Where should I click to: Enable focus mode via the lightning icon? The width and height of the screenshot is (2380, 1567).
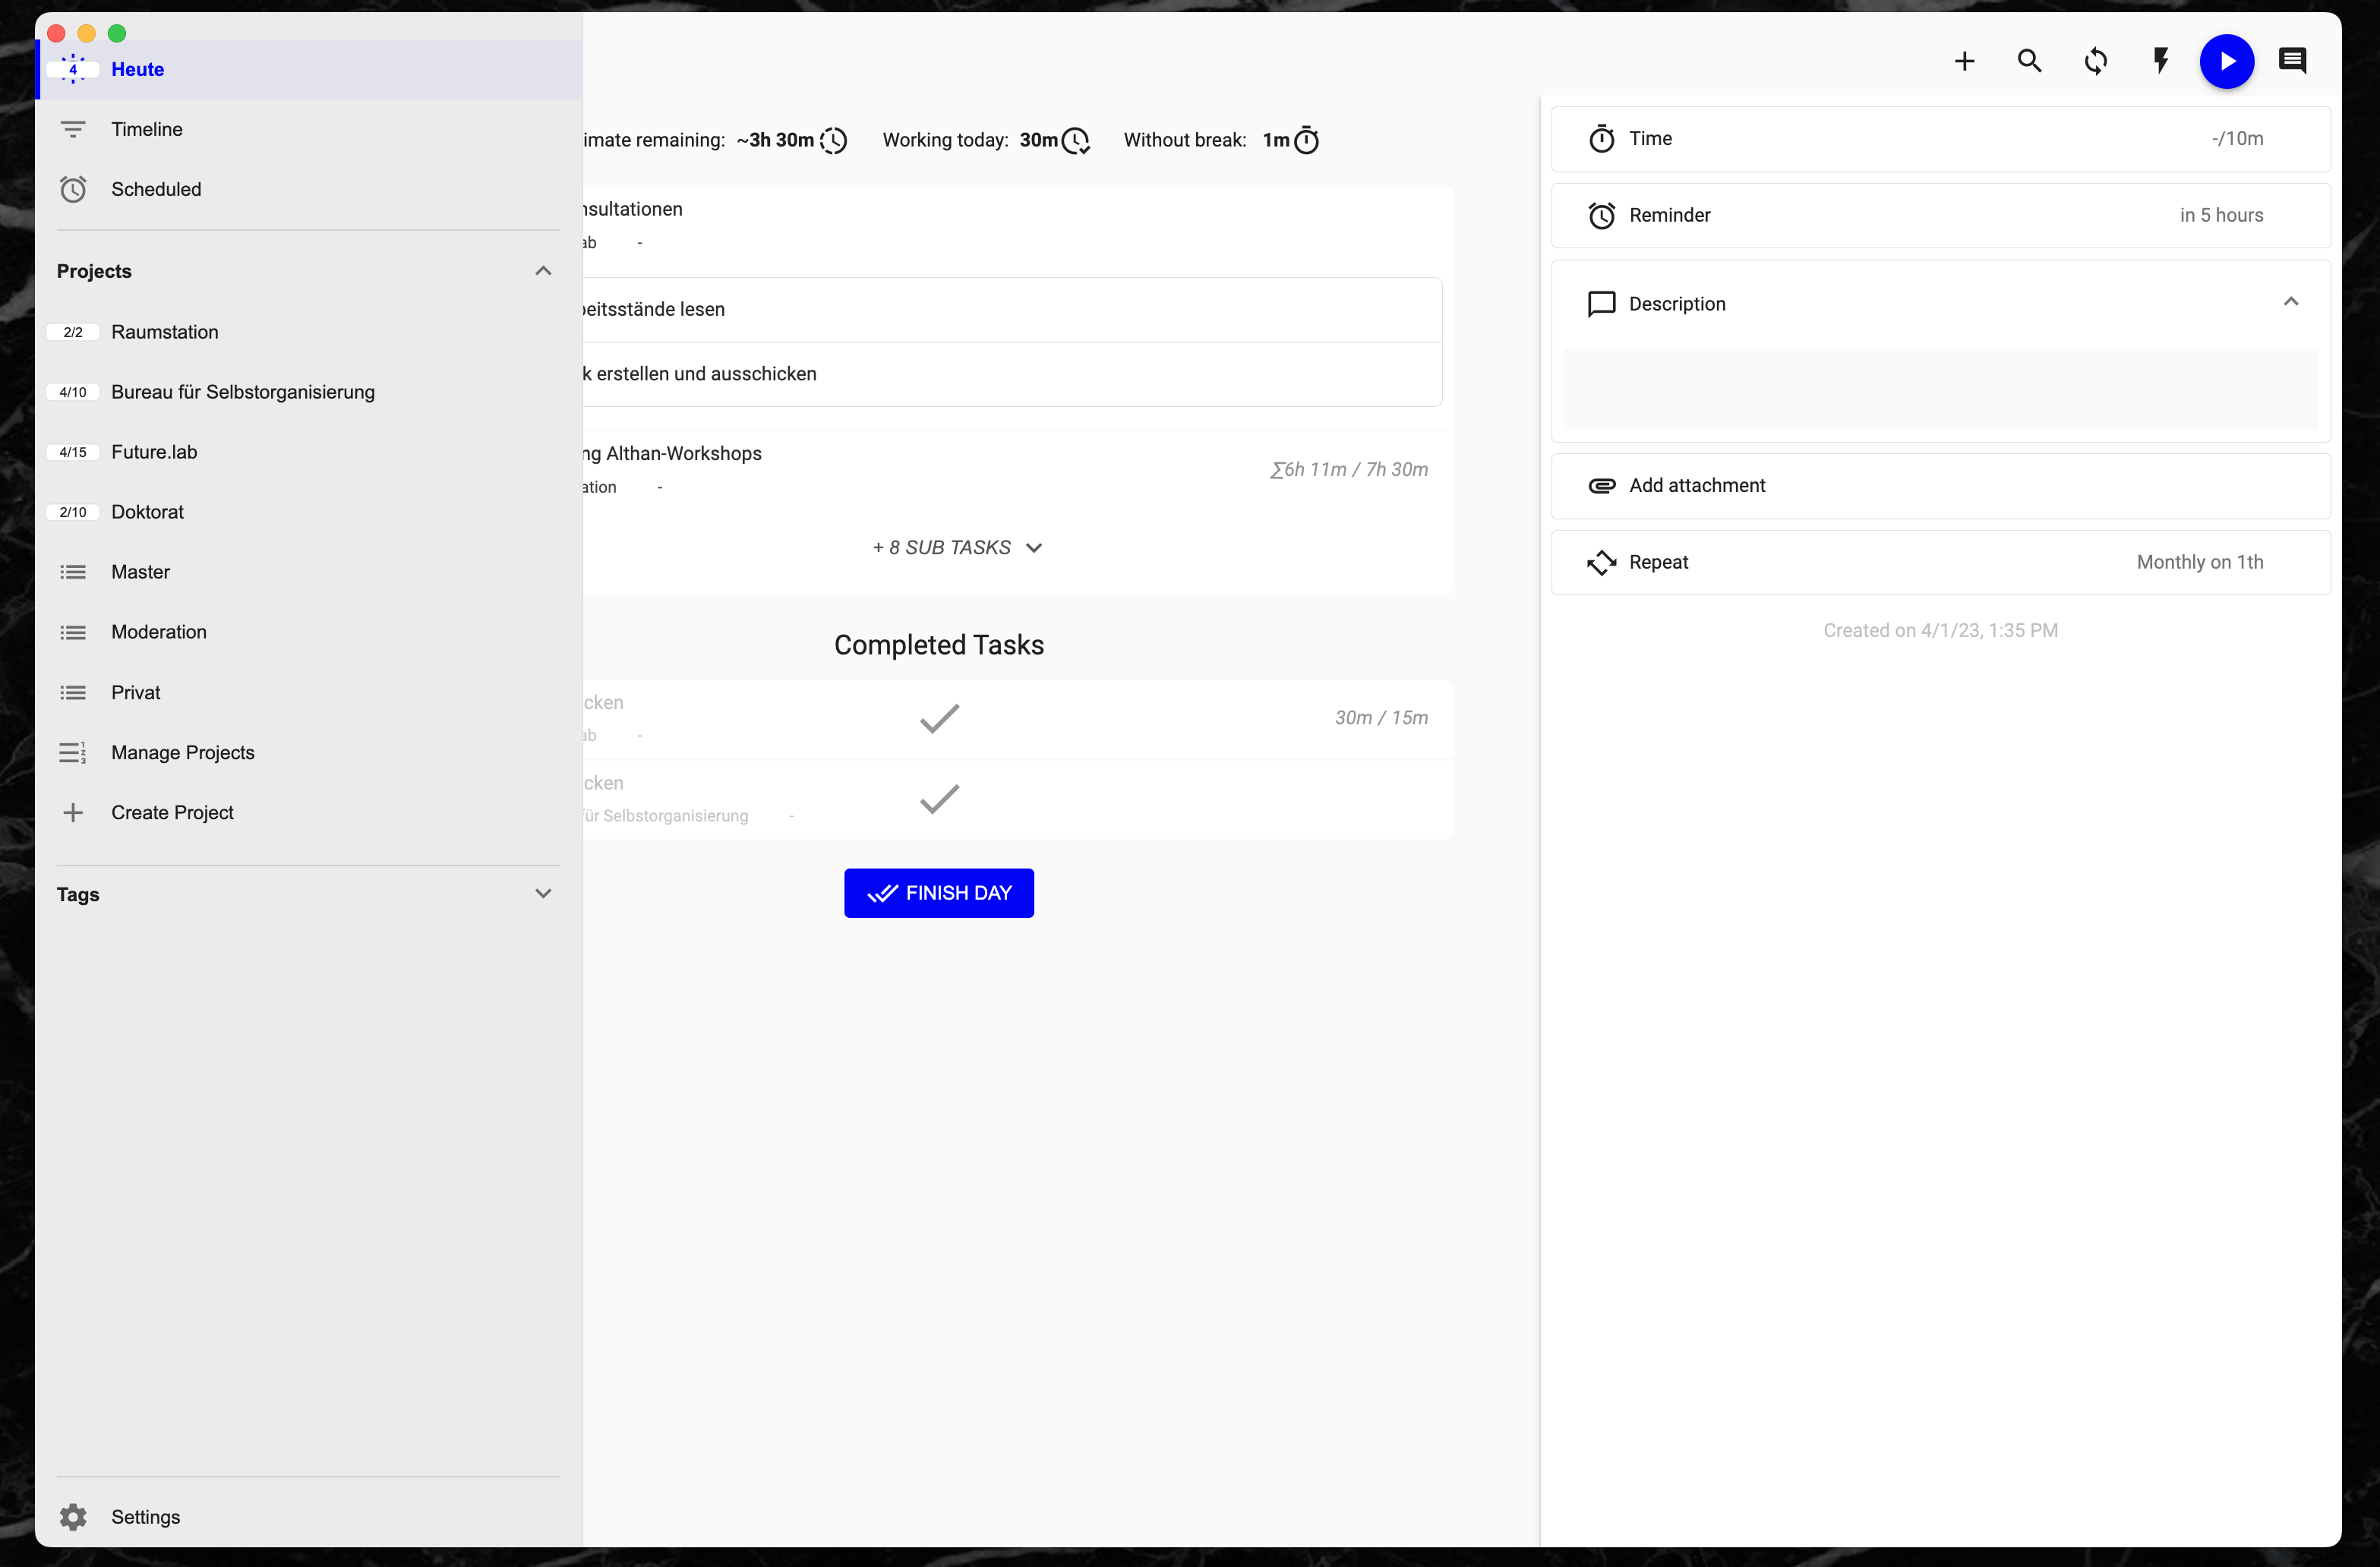point(2161,61)
